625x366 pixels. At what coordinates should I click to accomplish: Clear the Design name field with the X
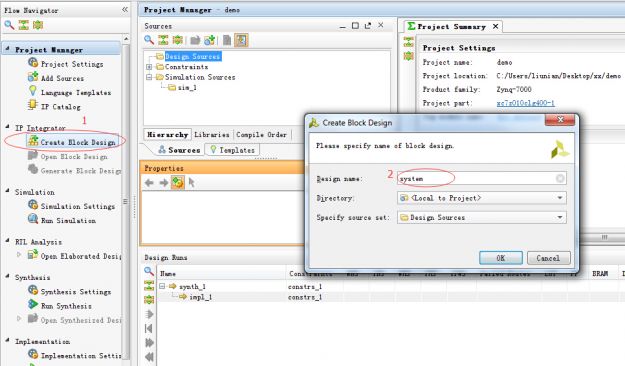tap(560, 178)
